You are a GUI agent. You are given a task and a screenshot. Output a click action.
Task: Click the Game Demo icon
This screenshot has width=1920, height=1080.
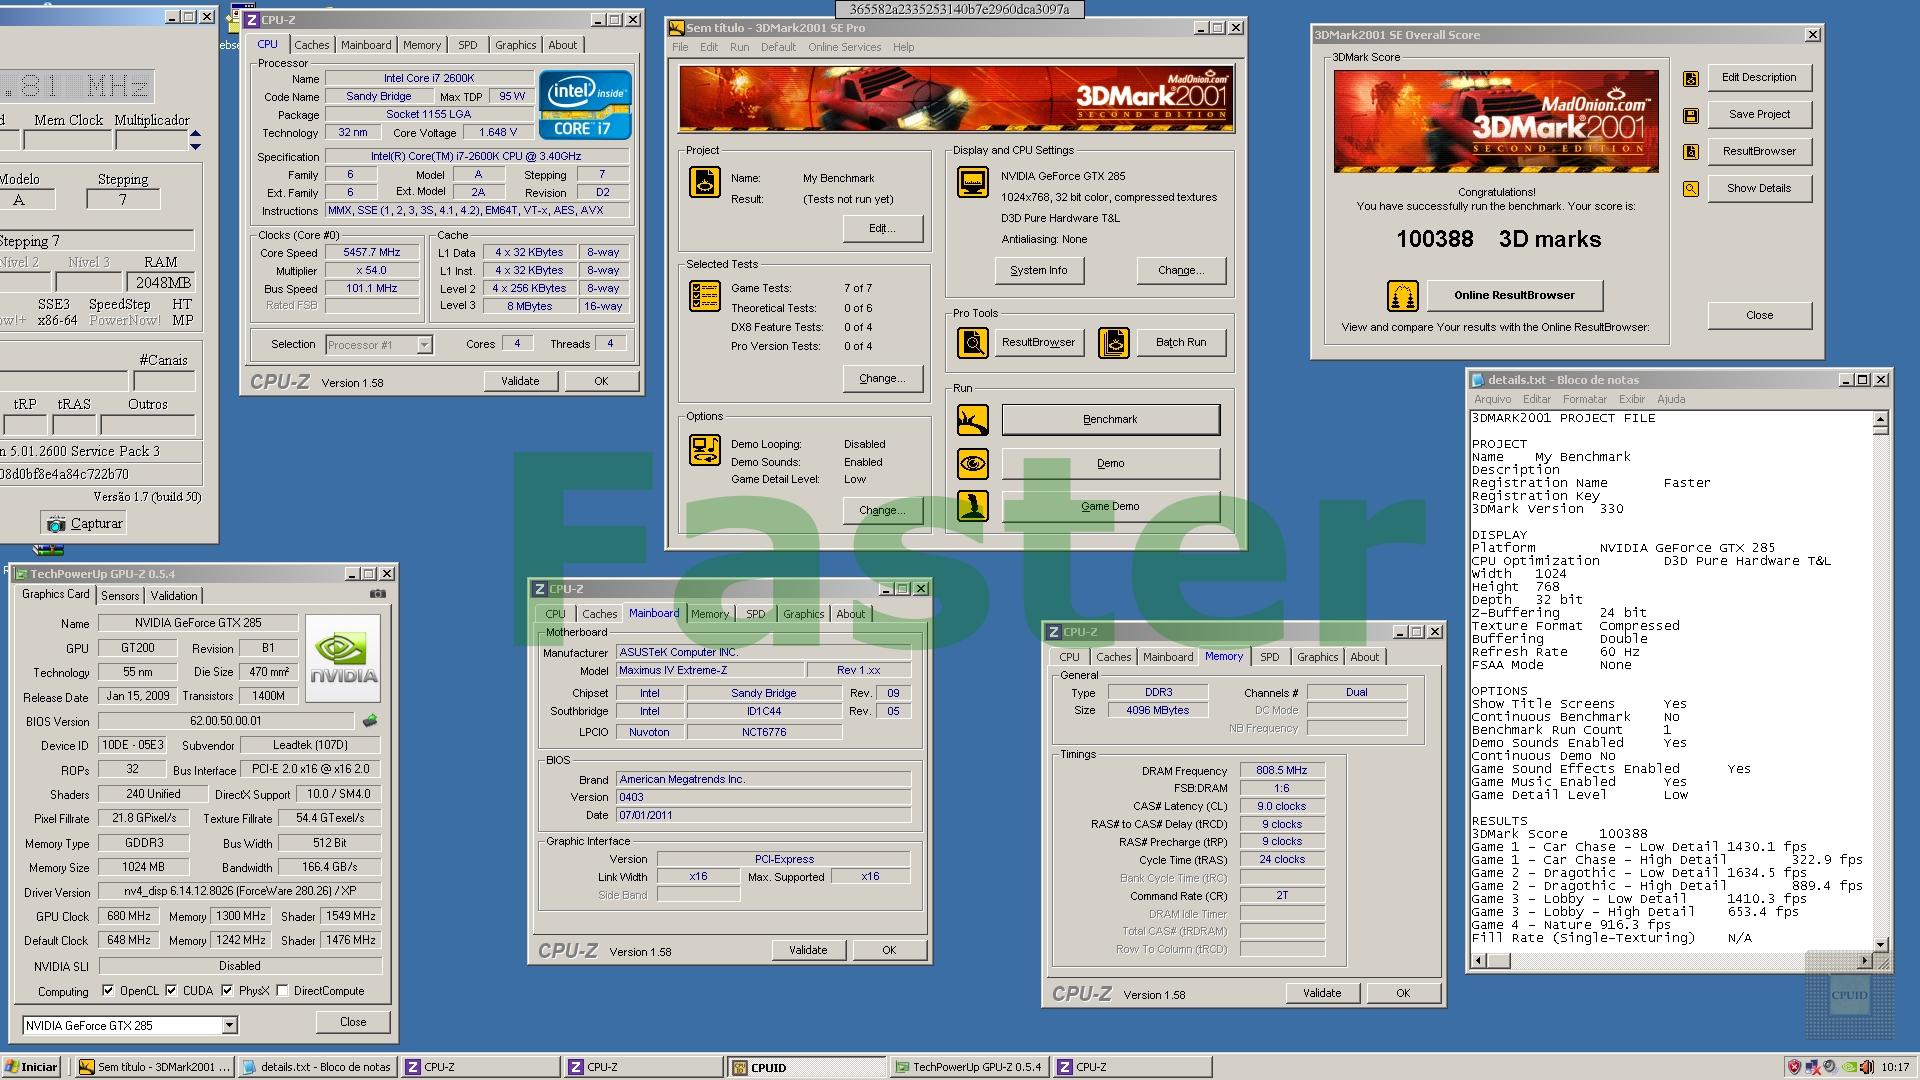pos(972,506)
